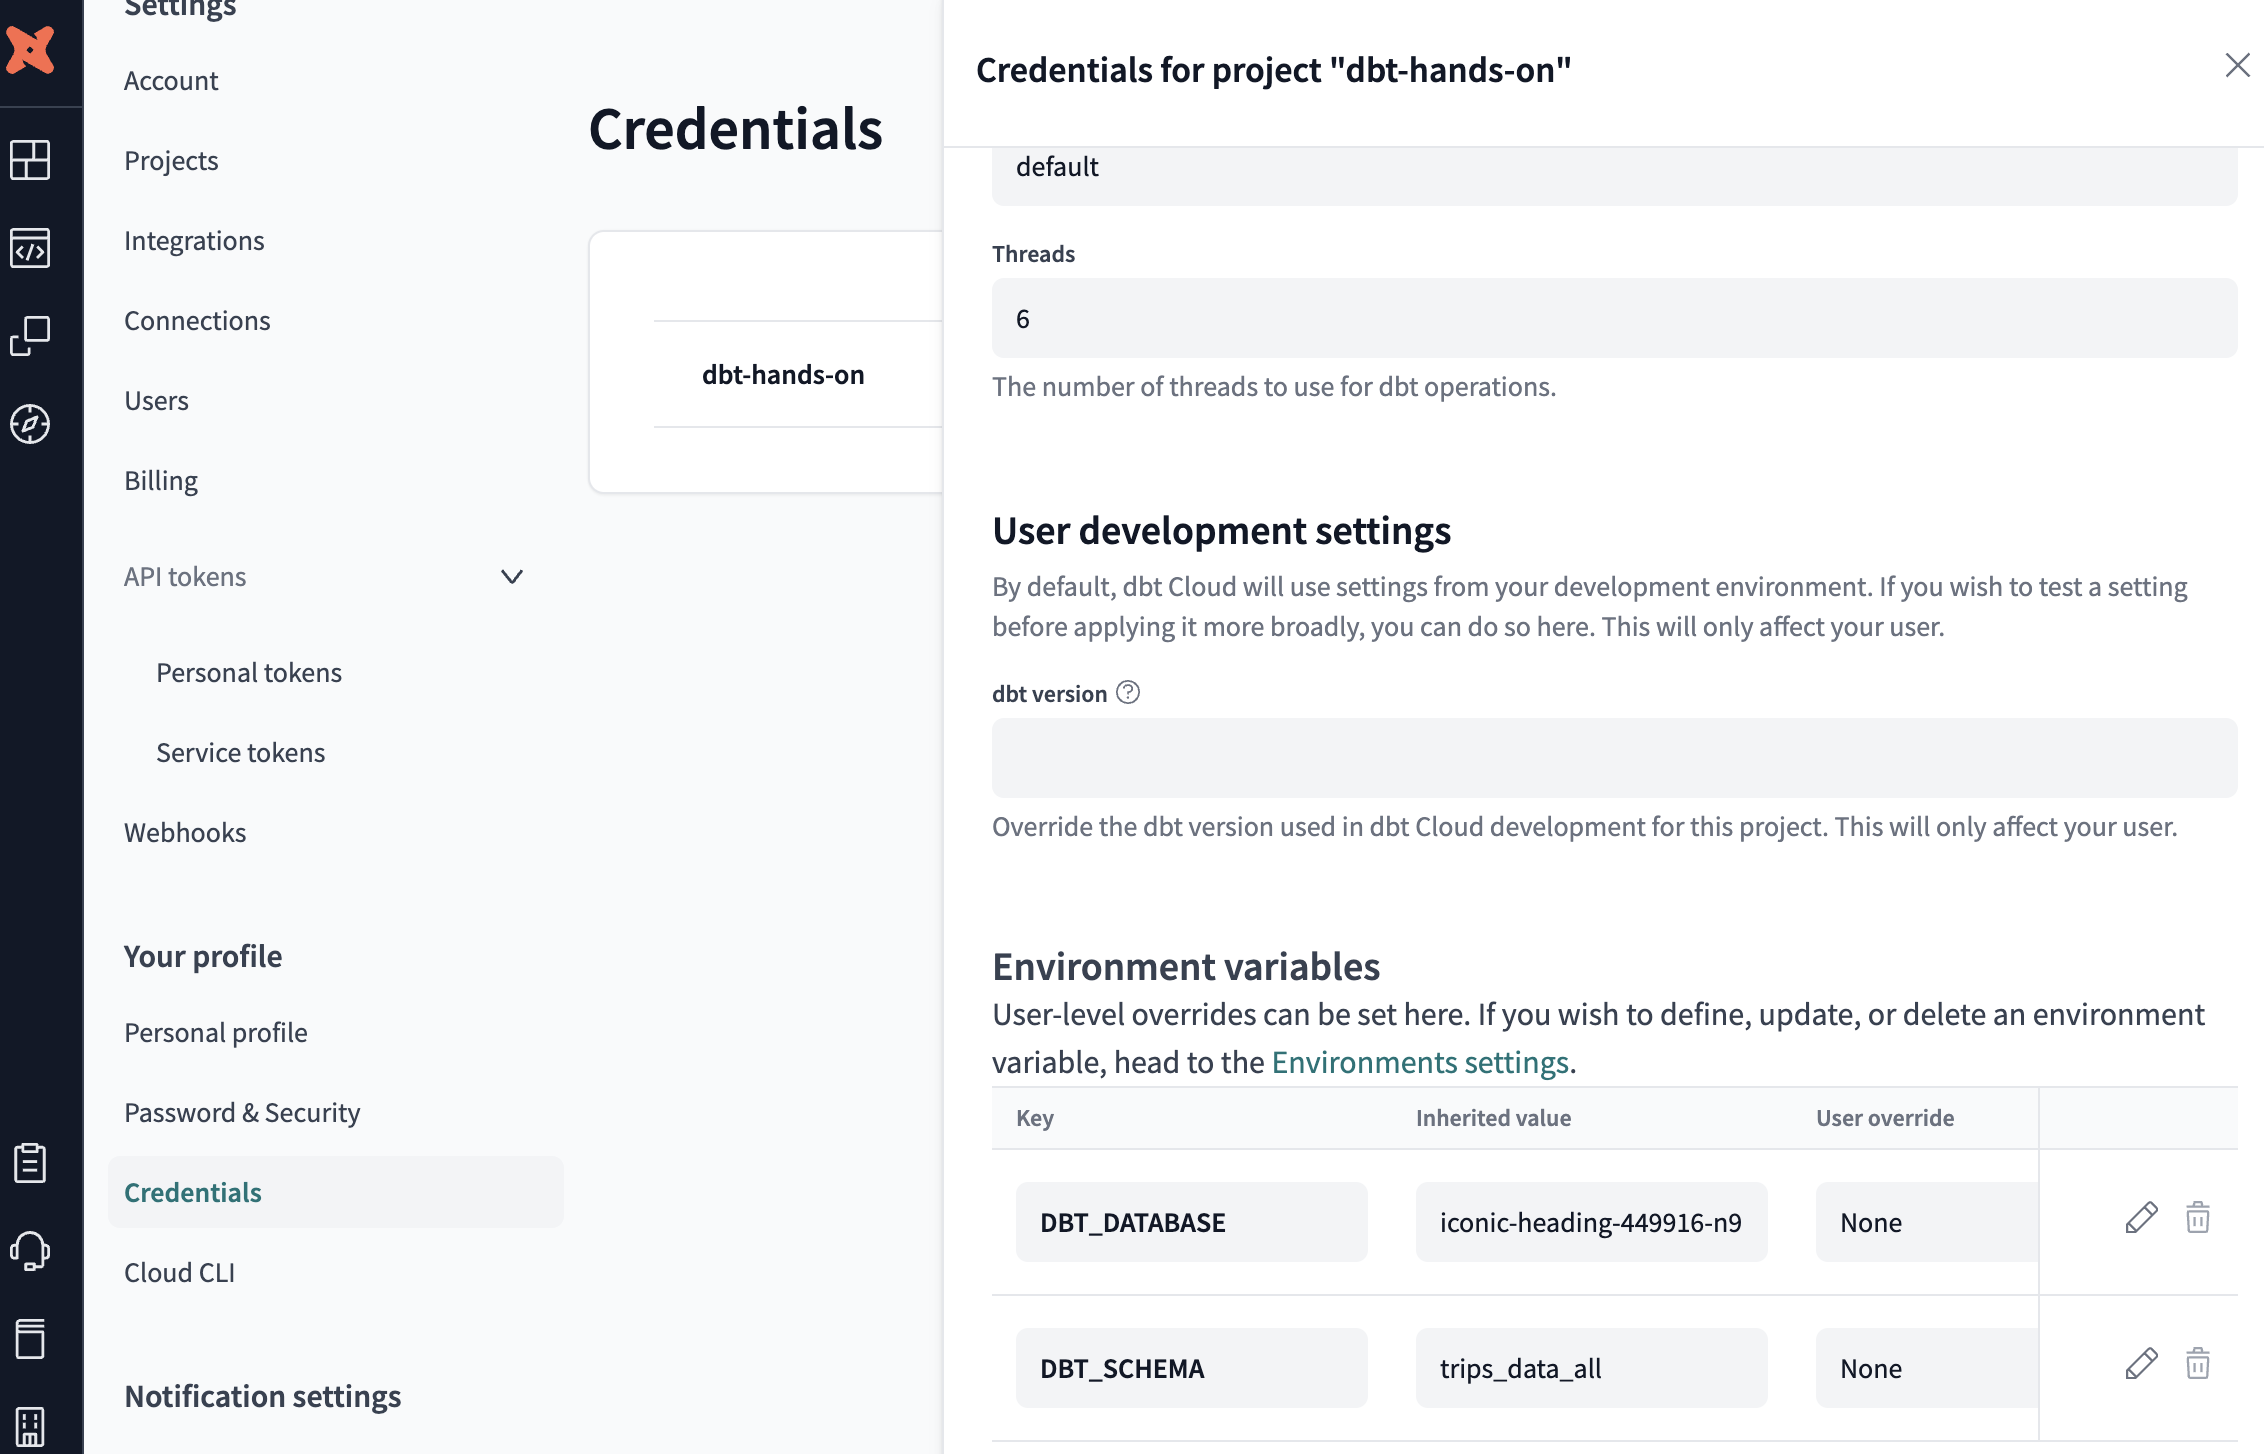The height and width of the screenshot is (1454, 2264).
Task: Open Cloud CLI page
Action: click(x=179, y=1273)
